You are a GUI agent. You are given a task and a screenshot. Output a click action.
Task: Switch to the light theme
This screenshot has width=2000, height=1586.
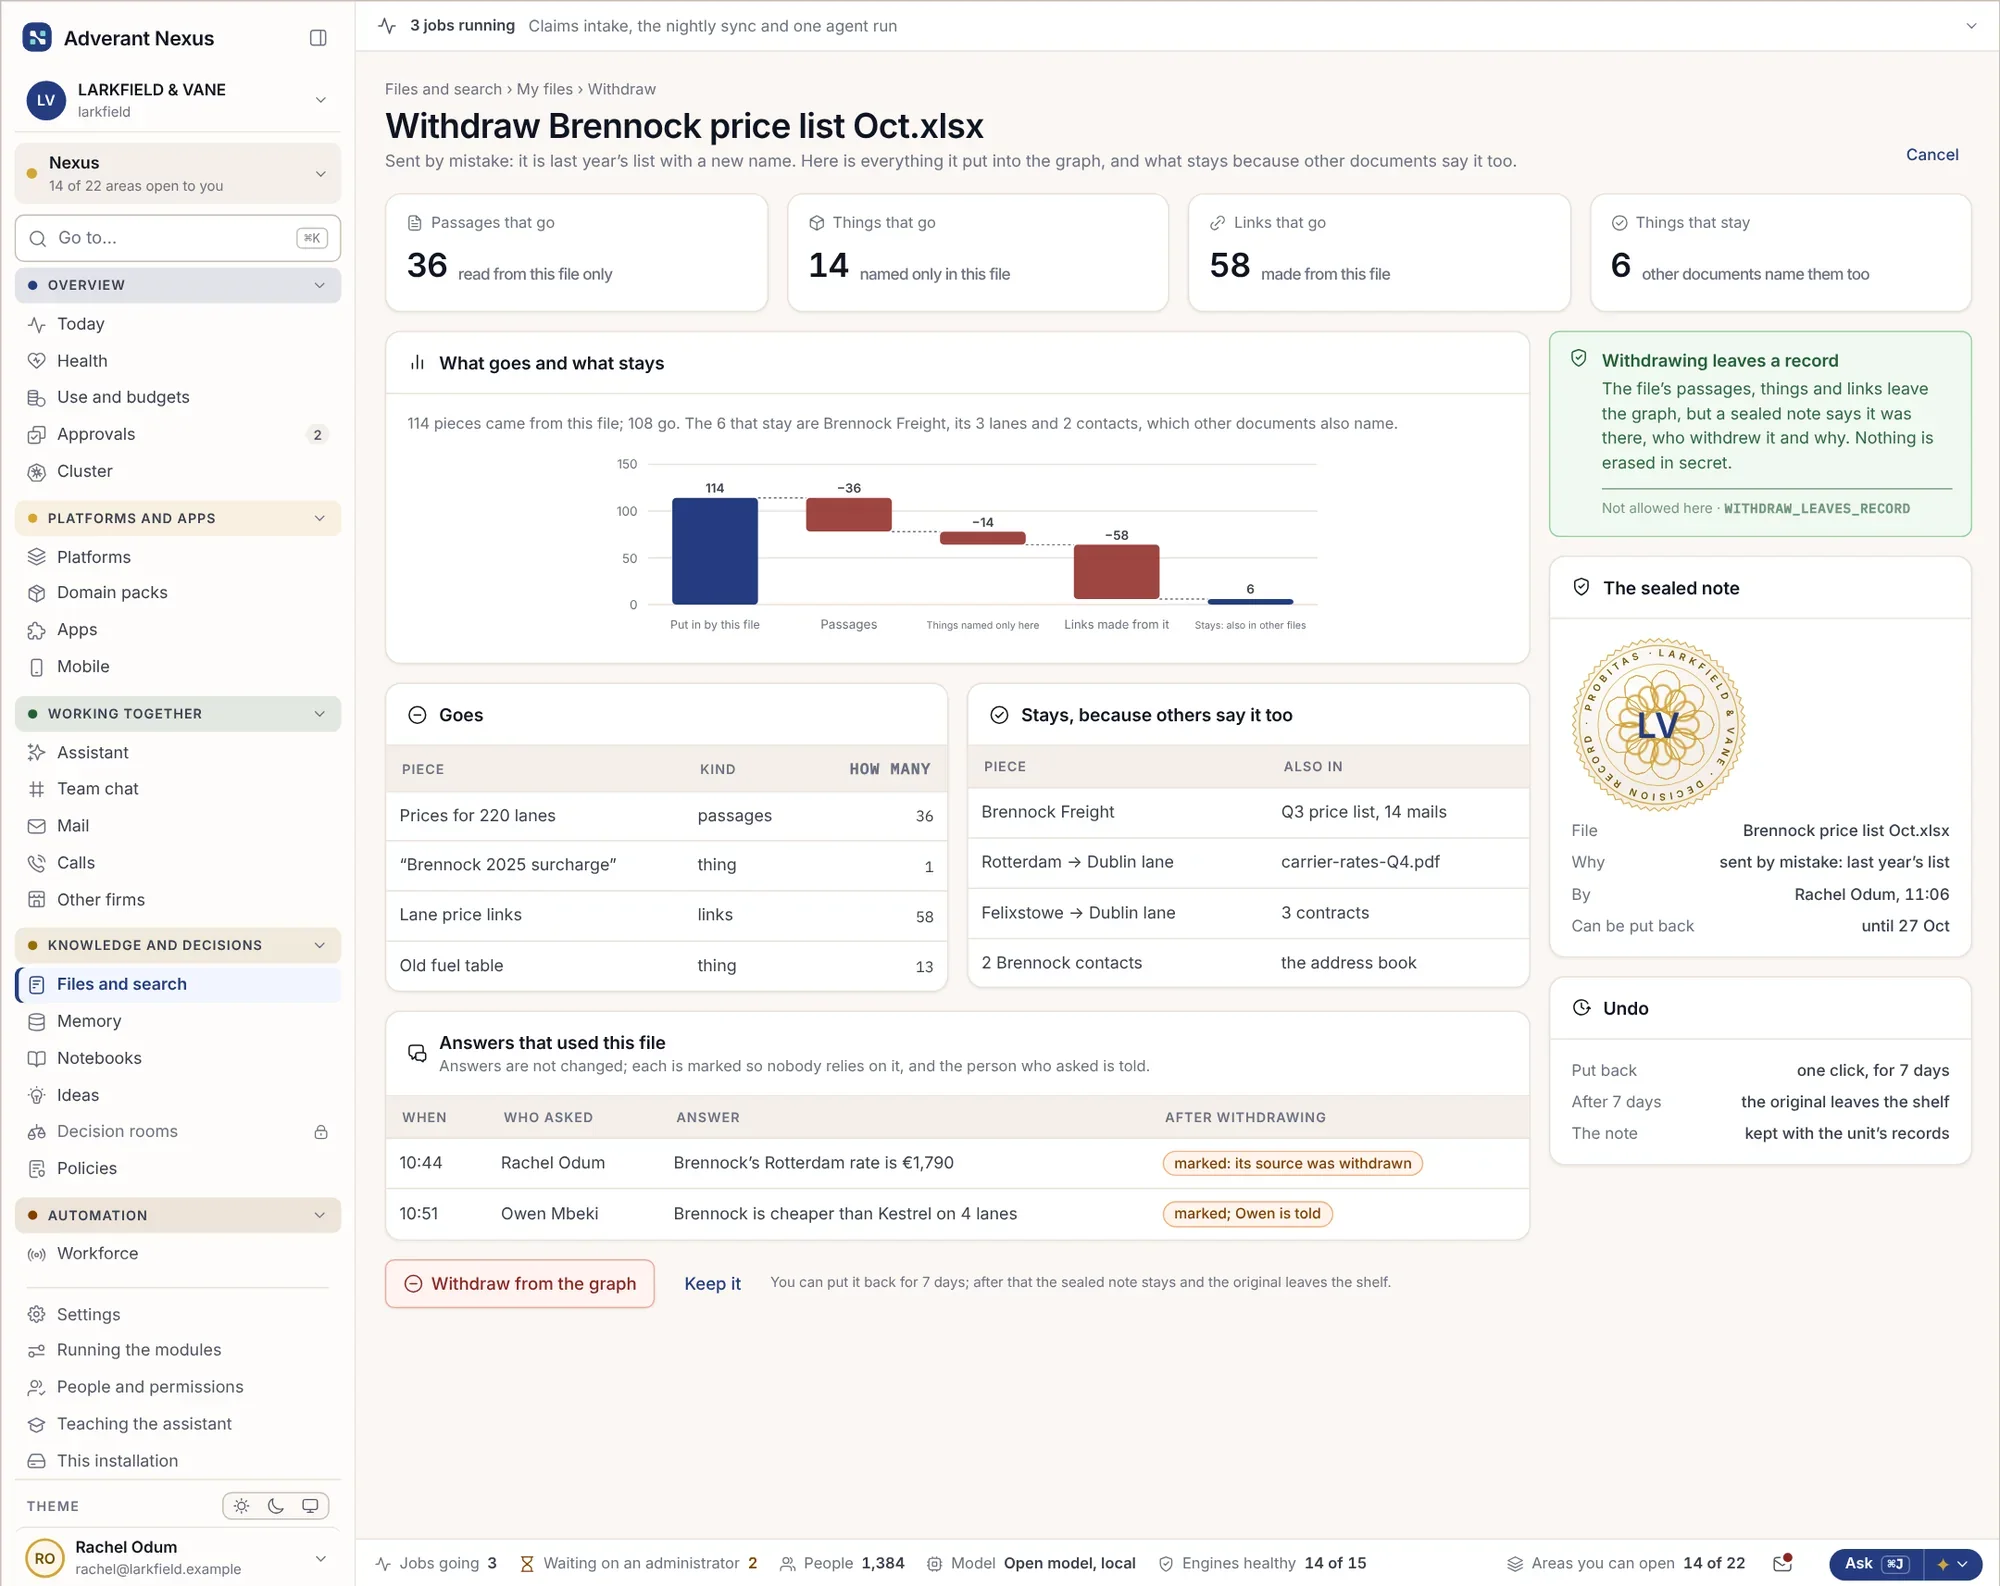point(242,1506)
